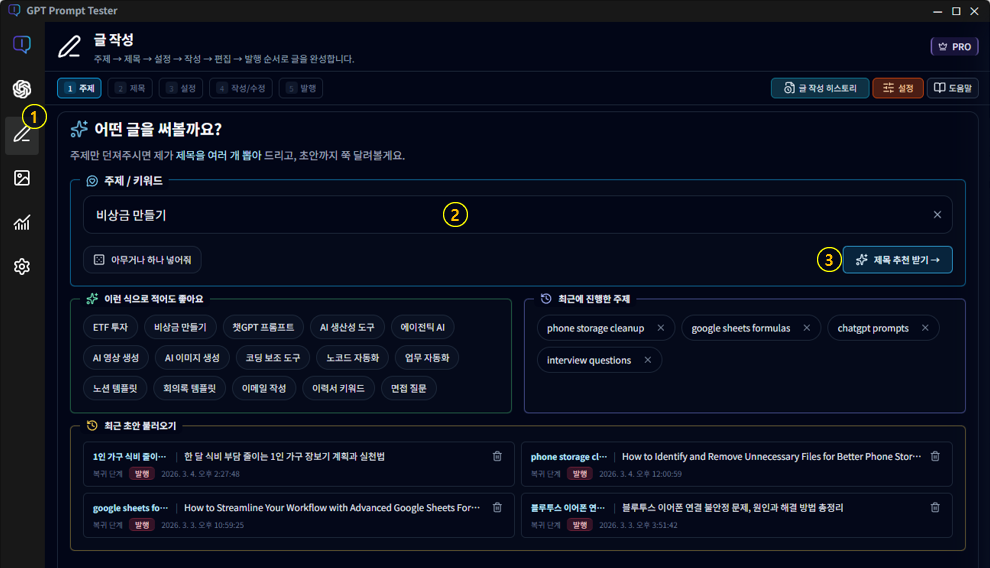Click 제목 추천 받기 button
Image resolution: width=990 pixels, height=568 pixels.
click(897, 260)
